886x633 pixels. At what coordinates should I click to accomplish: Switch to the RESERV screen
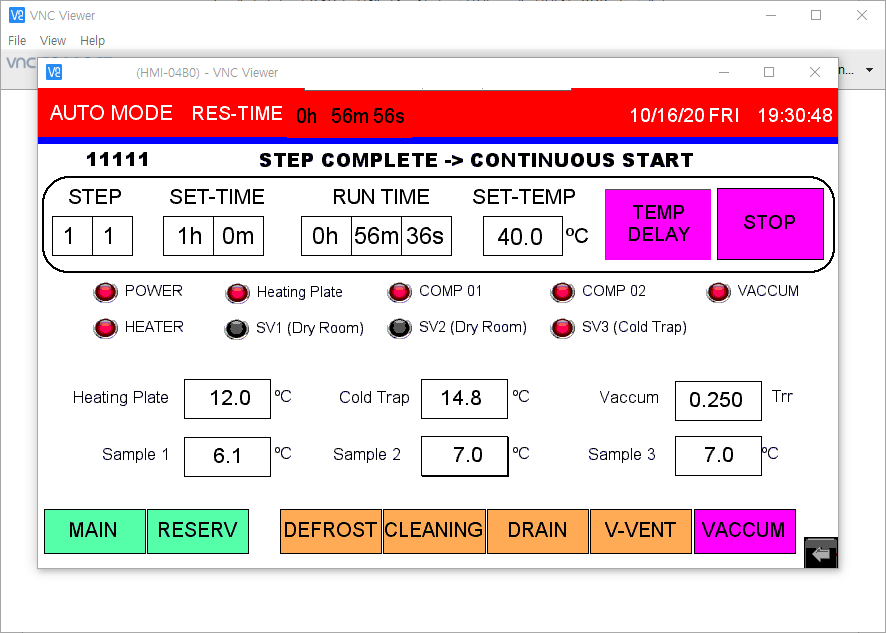click(x=198, y=531)
